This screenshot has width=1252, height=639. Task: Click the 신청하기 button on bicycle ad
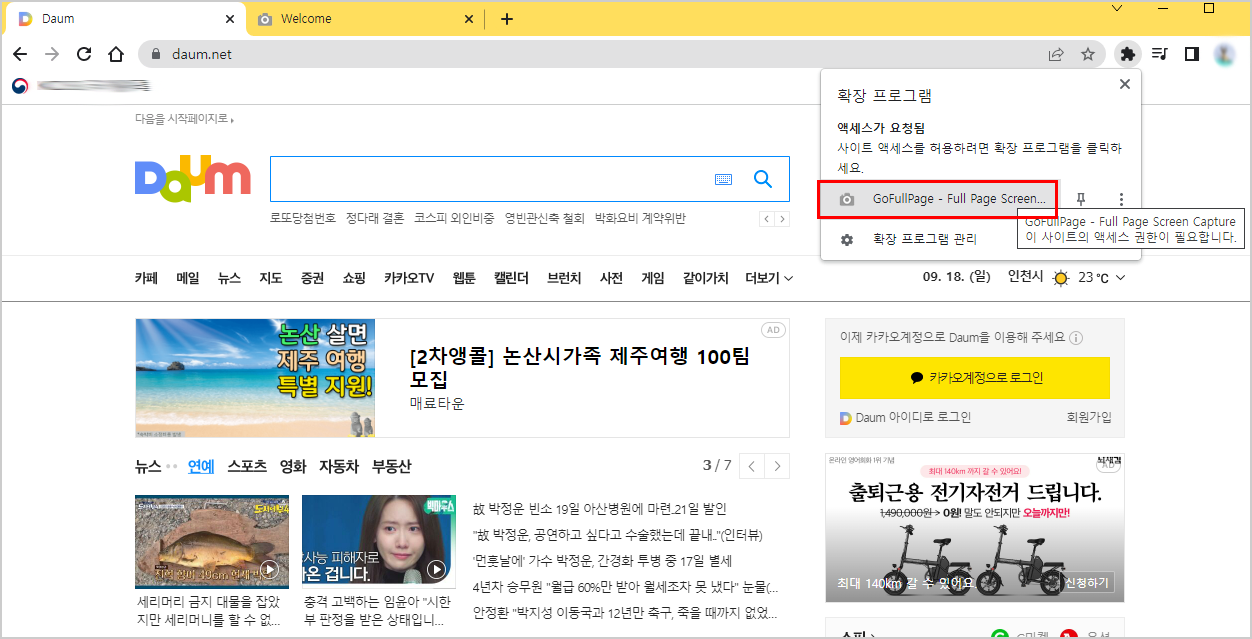point(1087,583)
